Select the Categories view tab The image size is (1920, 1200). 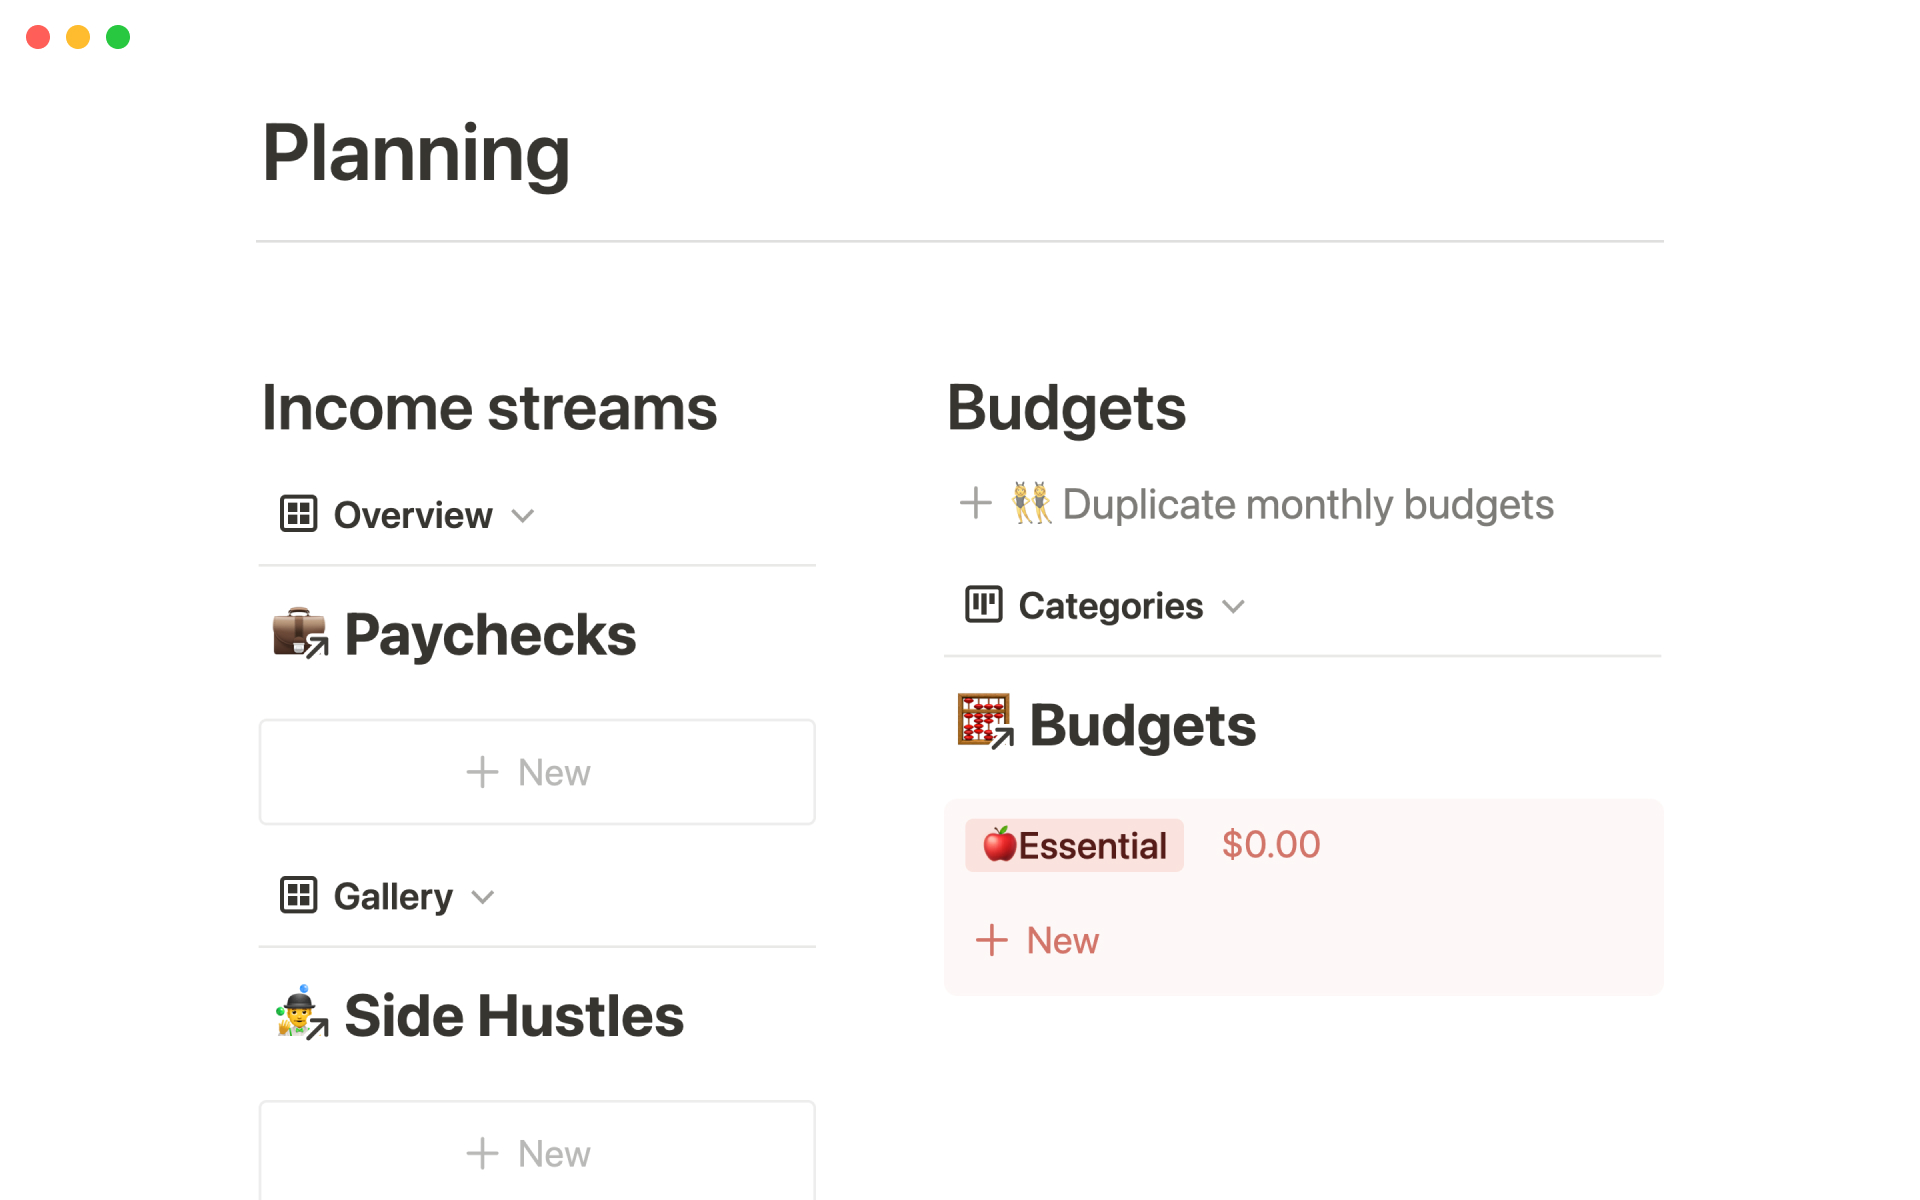click(x=1110, y=606)
